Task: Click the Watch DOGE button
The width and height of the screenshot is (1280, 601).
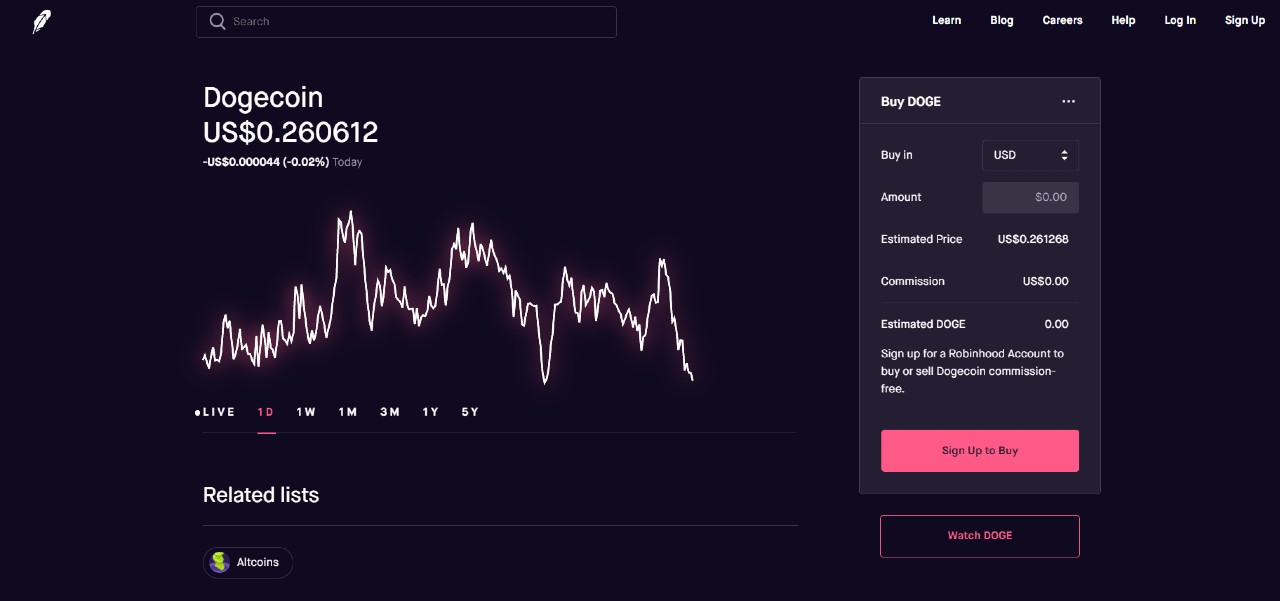Action: (x=980, y=536)
